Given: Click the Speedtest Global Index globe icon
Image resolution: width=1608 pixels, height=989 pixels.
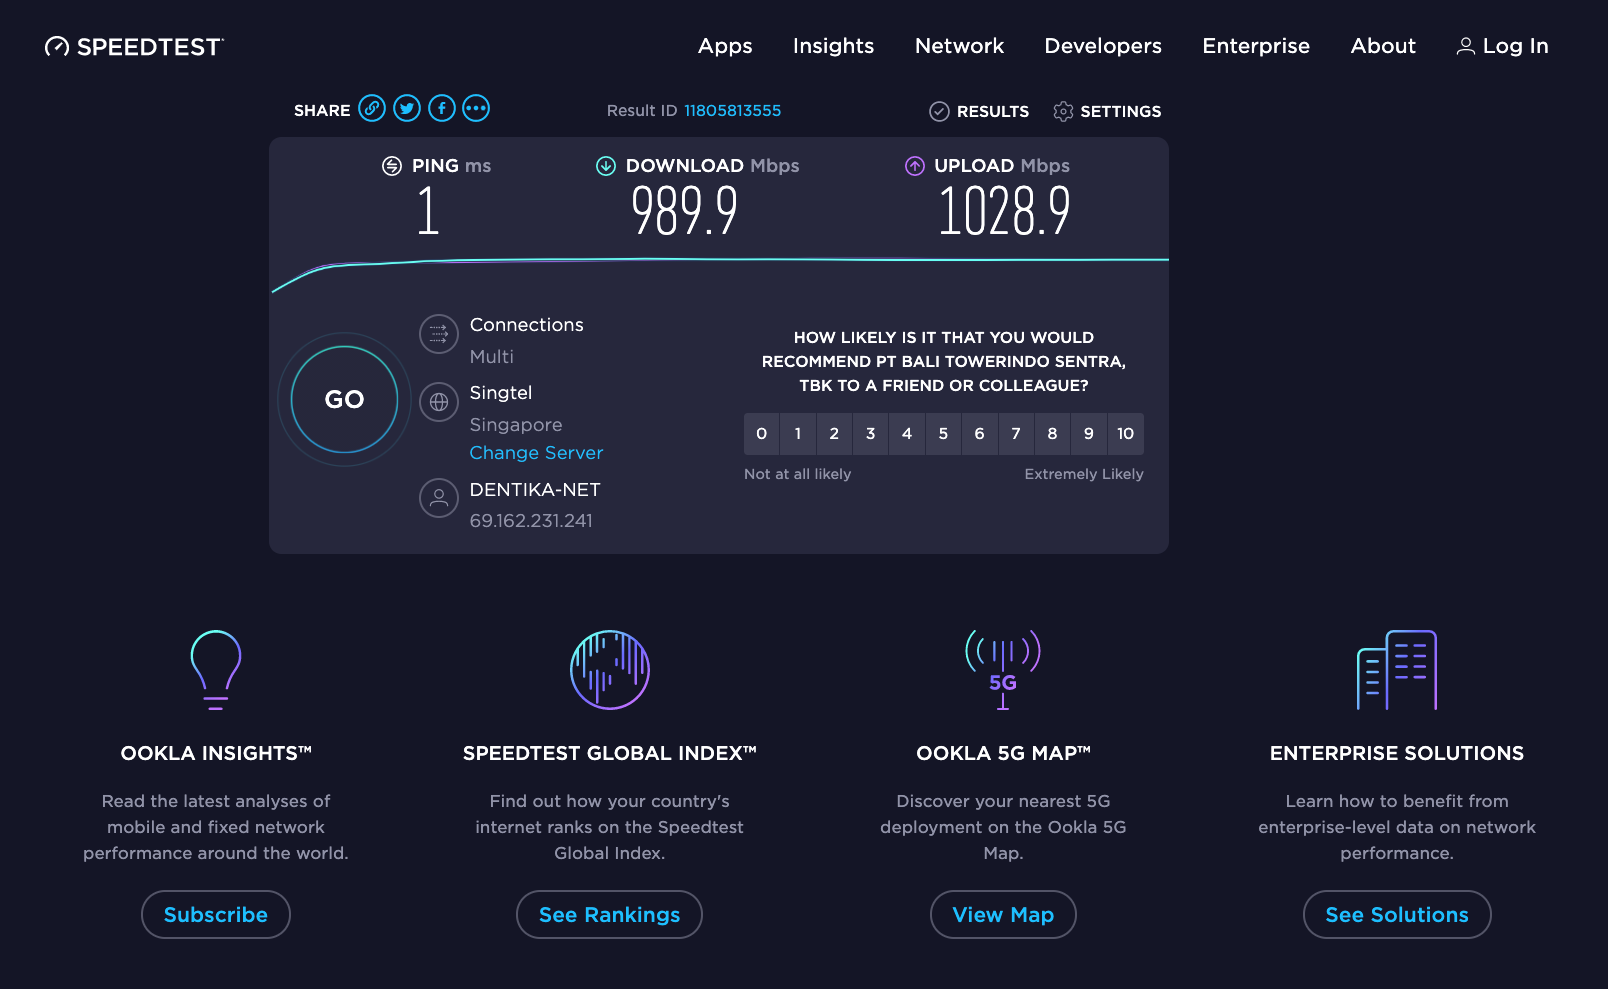Looking at the screenshot, I should 610,670.
